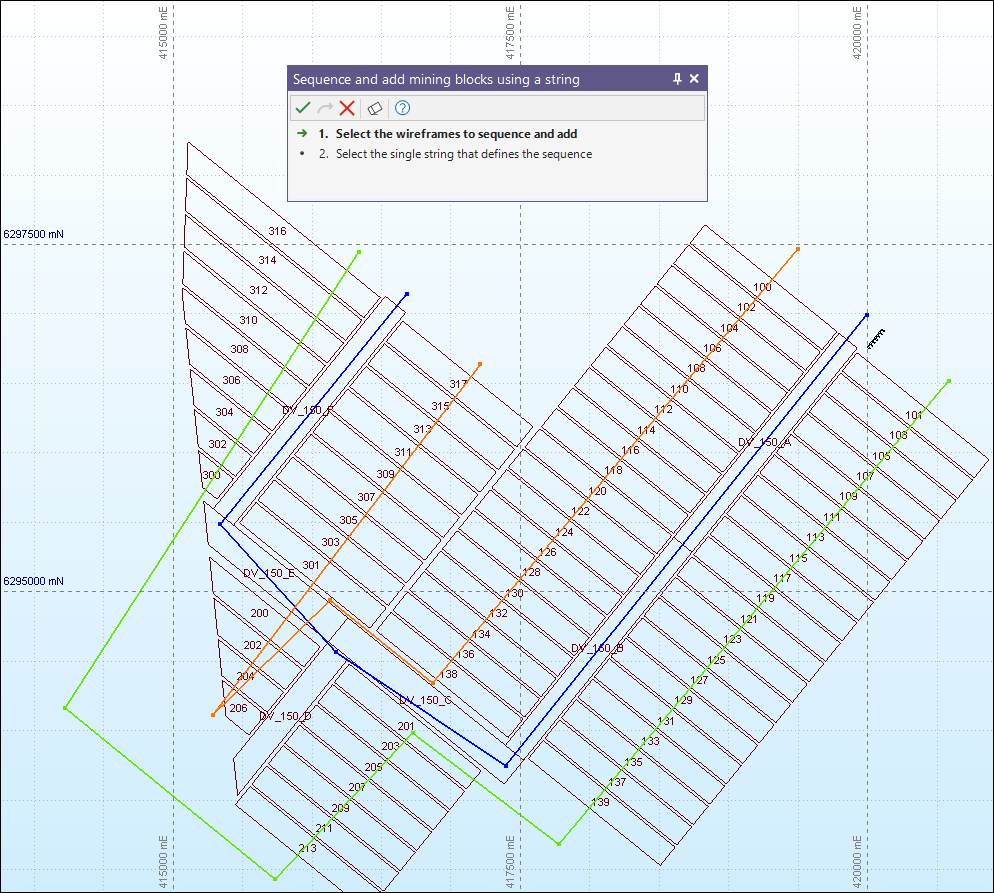This screenshot has height=893, width=994.
Task: Click the green Apply checkmark icon
Action: coord(303,108)
